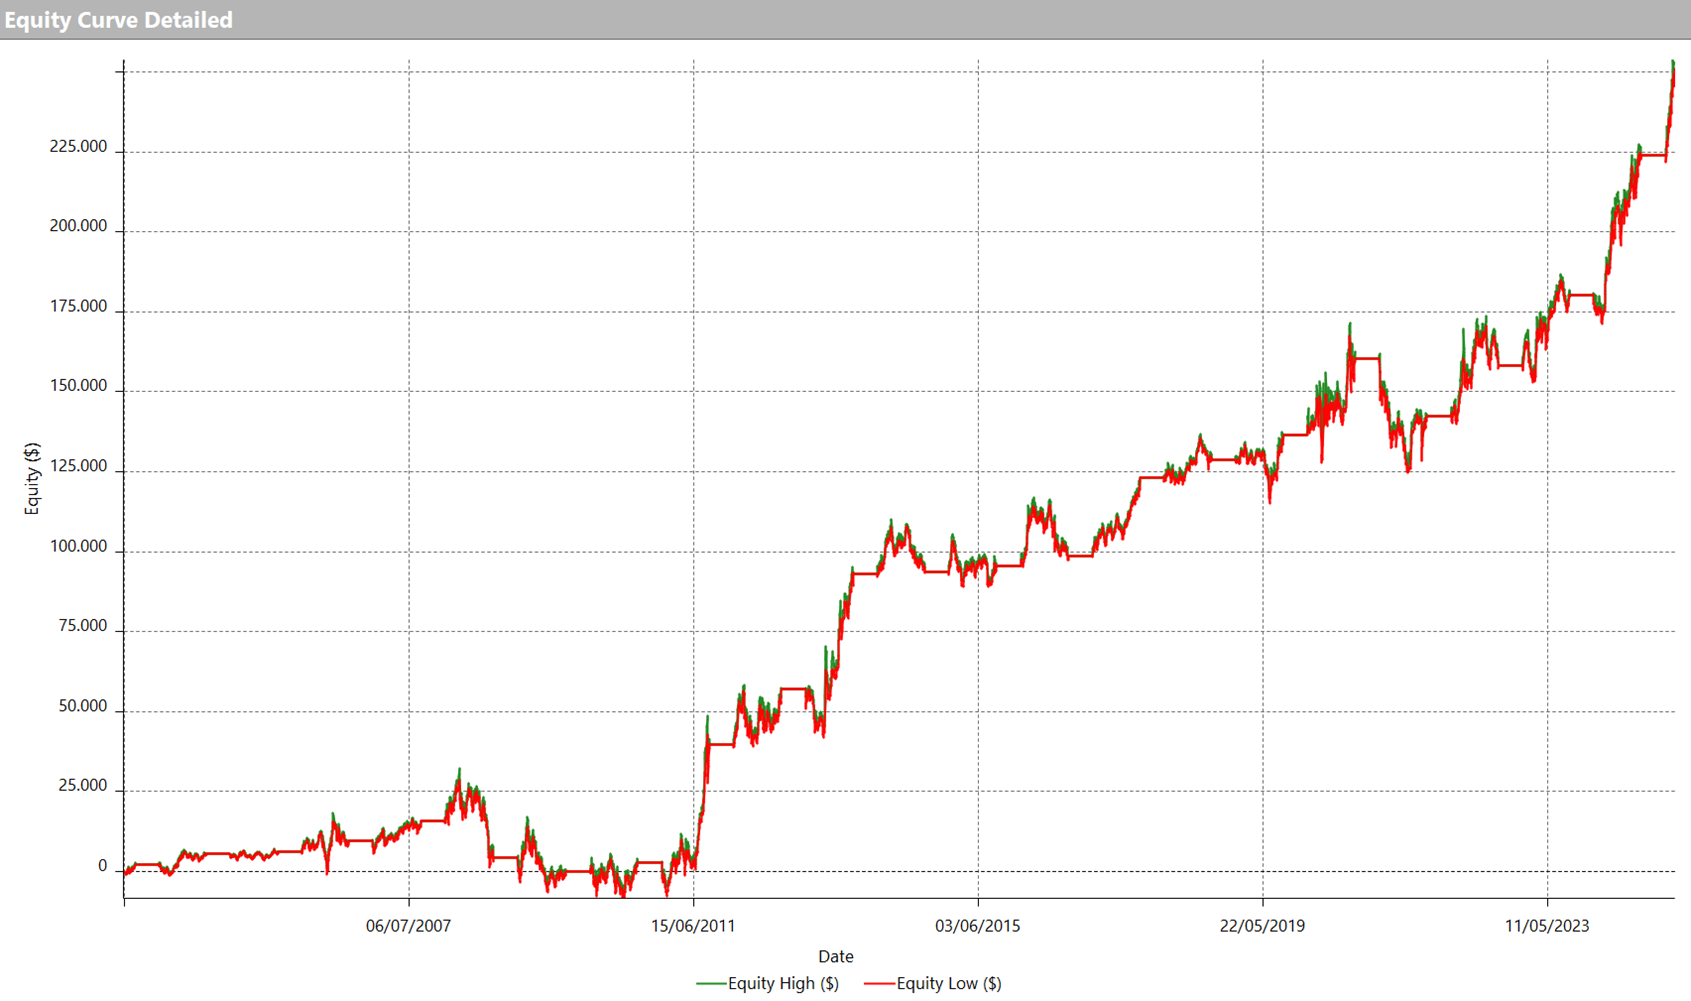
Task: Click the red Equity Low legend line
Action: point(879,984)
